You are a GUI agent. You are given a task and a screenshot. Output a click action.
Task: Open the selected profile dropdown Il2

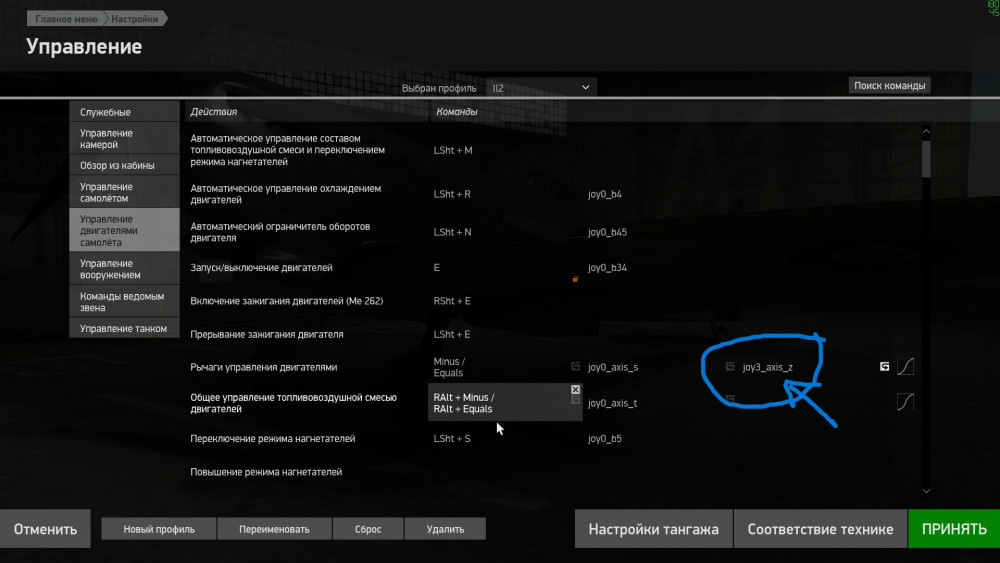click(x=541, y=87)
